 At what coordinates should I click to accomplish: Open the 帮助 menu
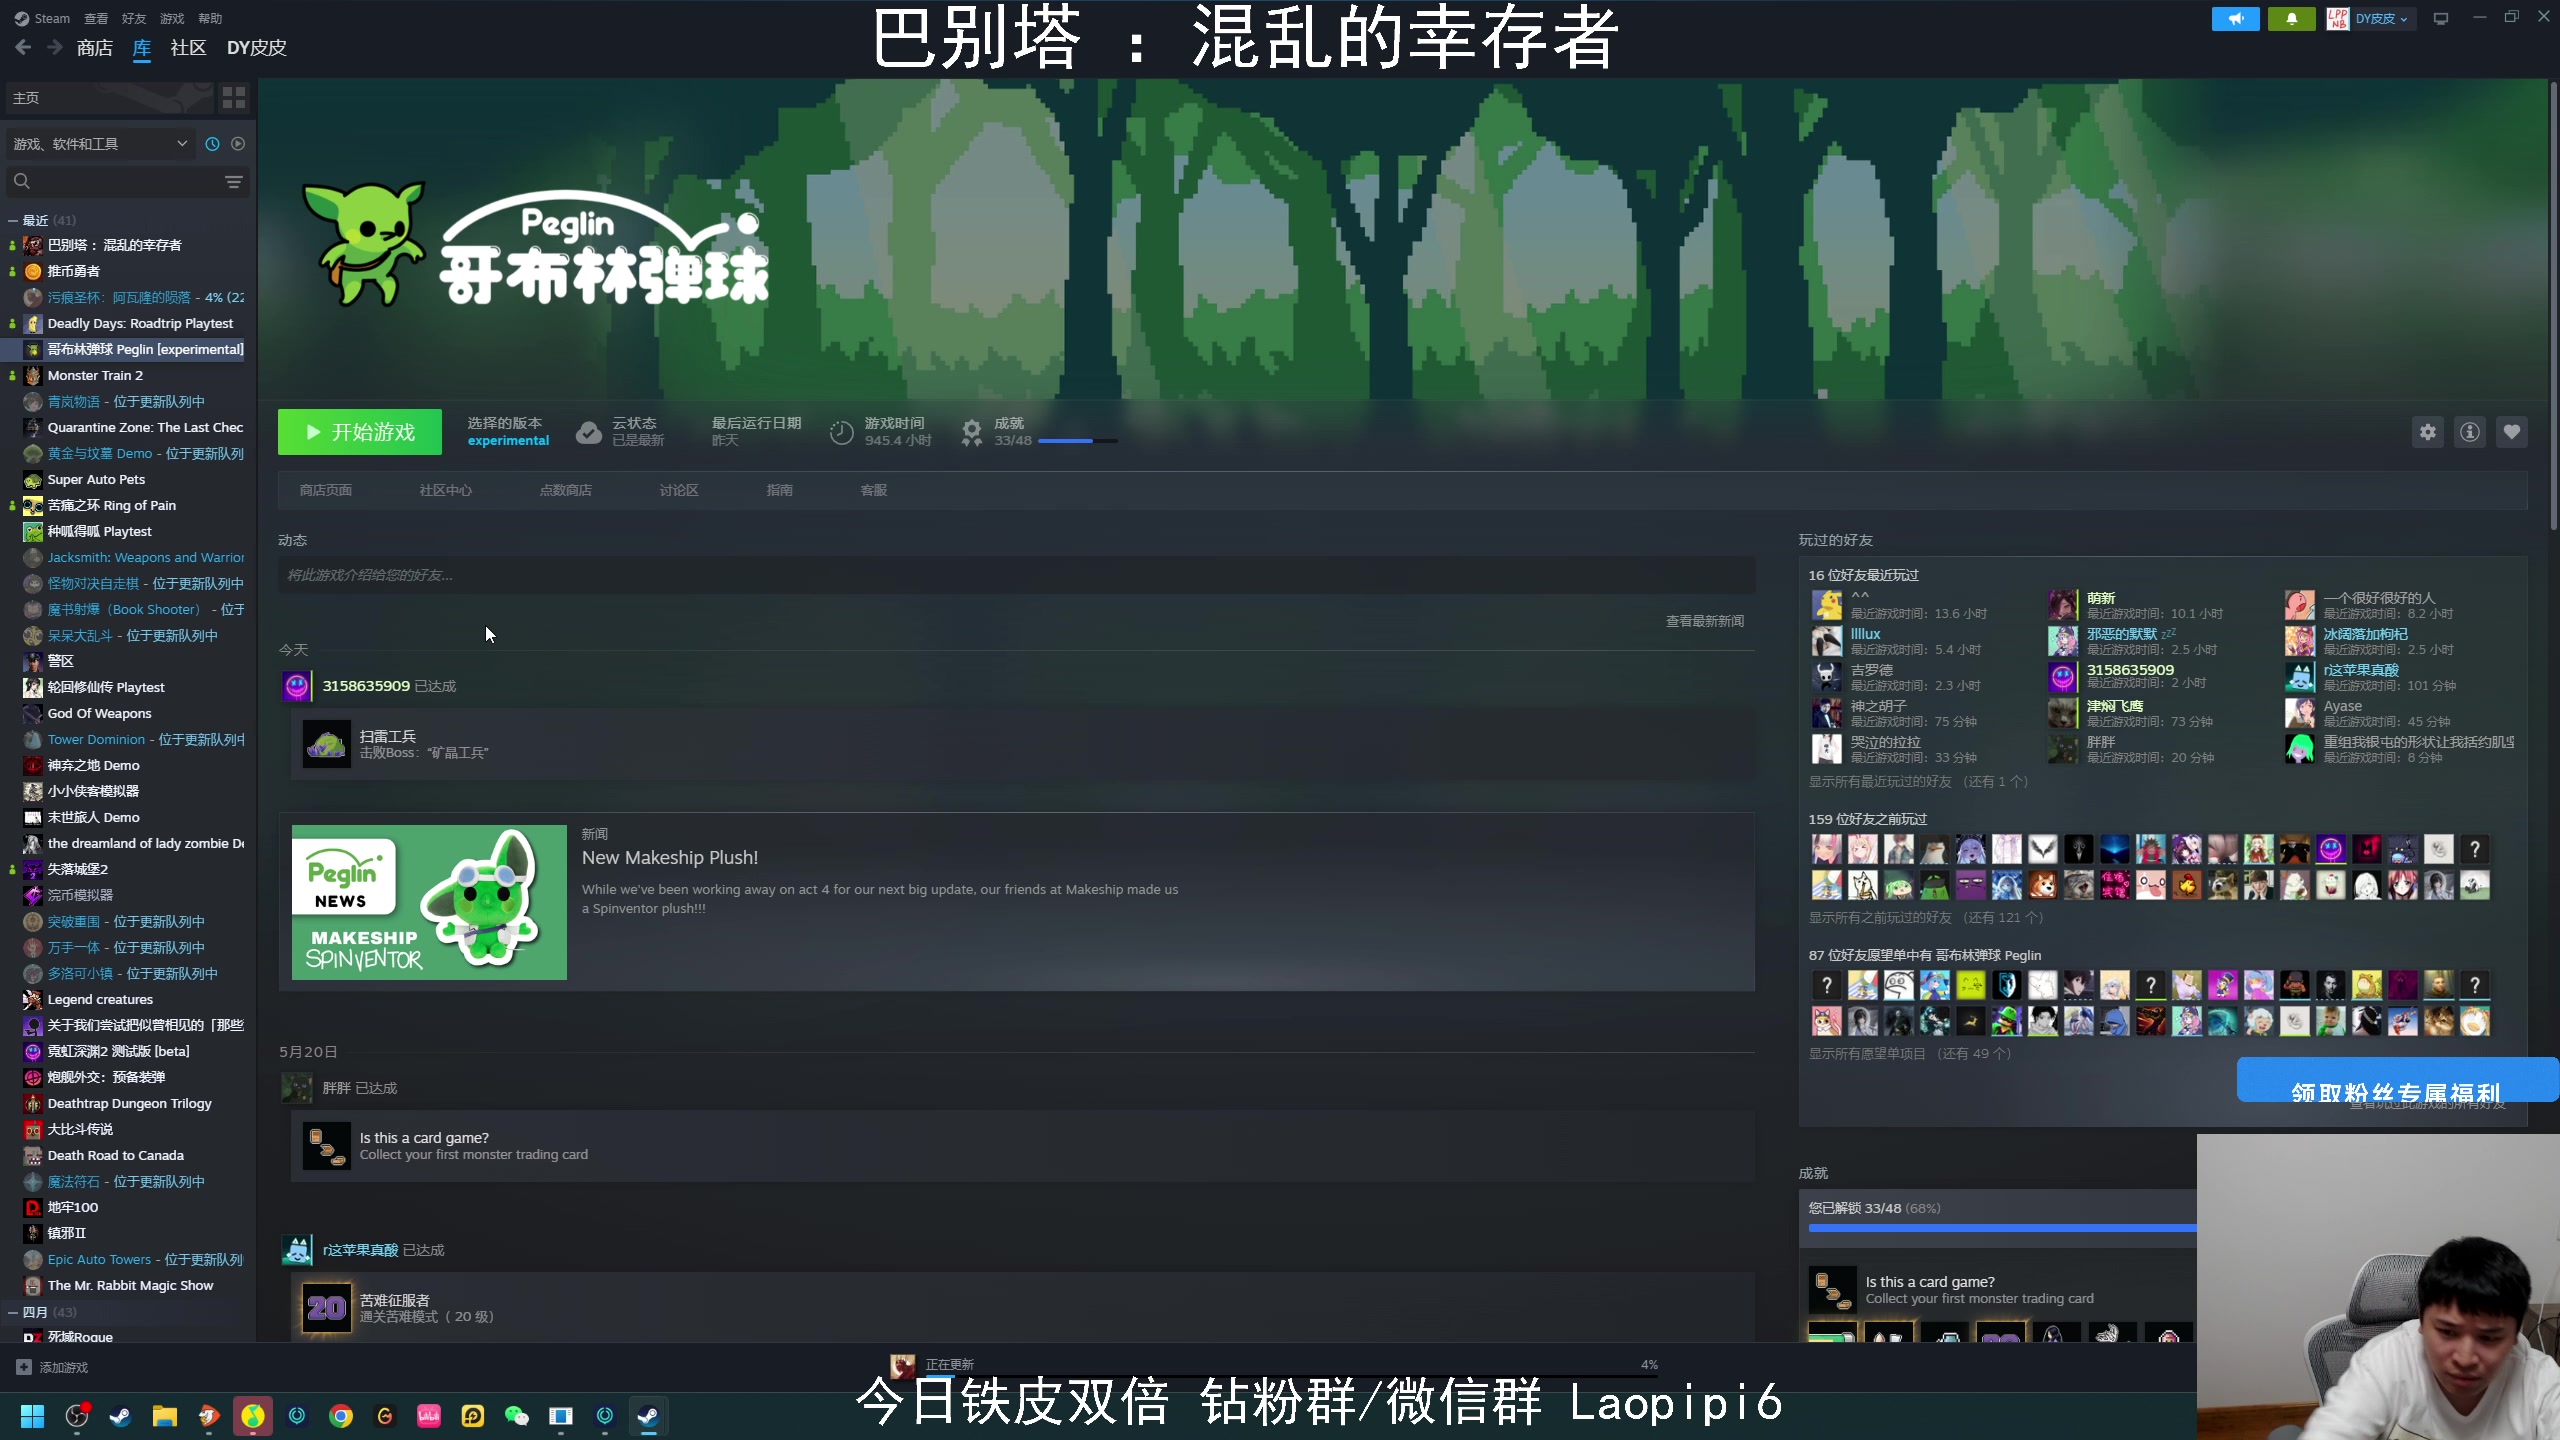click(210, 18)
